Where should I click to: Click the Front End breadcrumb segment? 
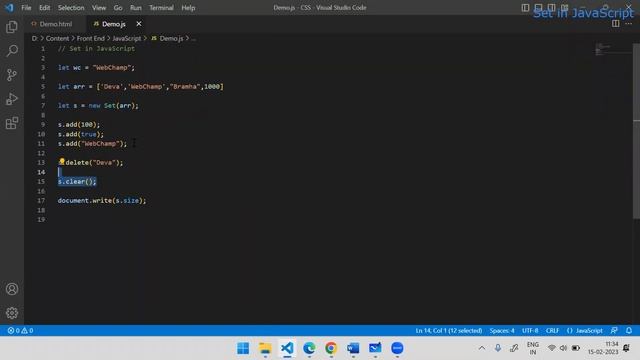coord(91,38)
